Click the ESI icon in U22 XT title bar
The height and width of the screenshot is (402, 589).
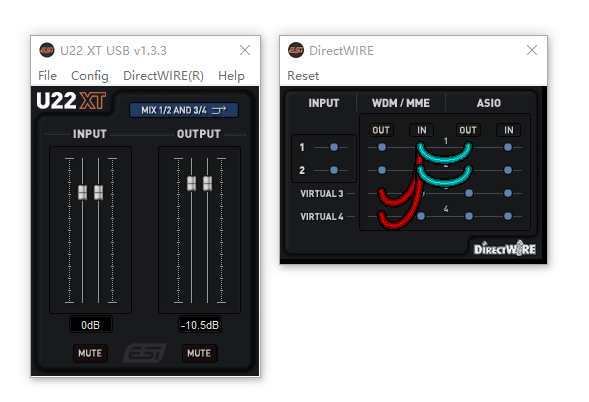[47, 50]
